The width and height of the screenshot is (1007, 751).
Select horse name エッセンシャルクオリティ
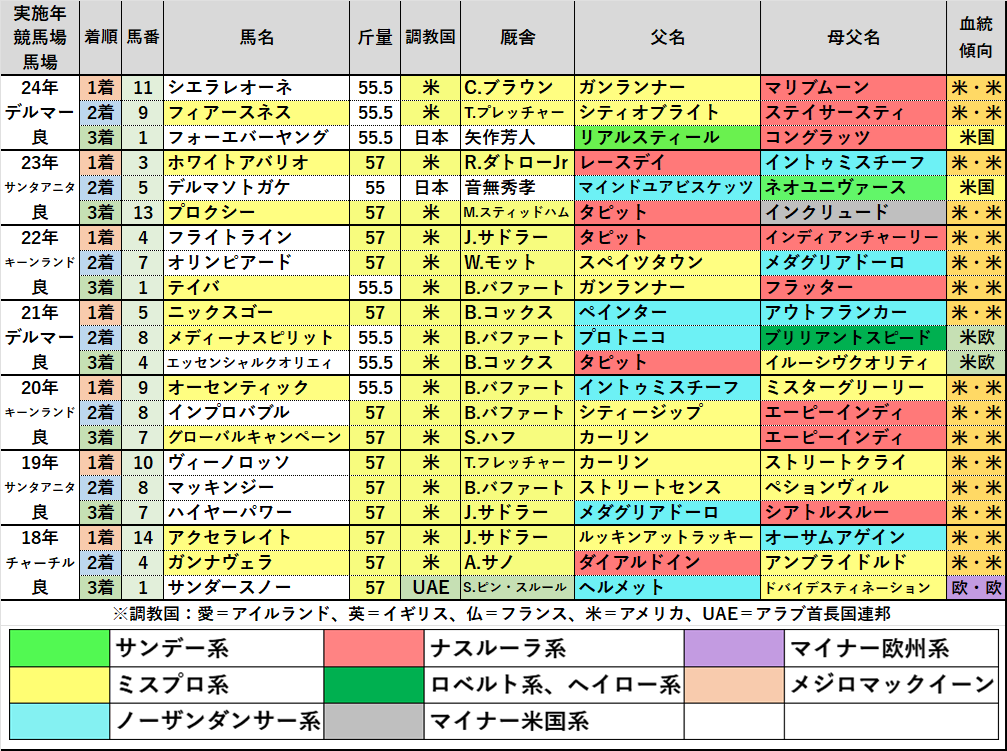[x=256, y=363]
